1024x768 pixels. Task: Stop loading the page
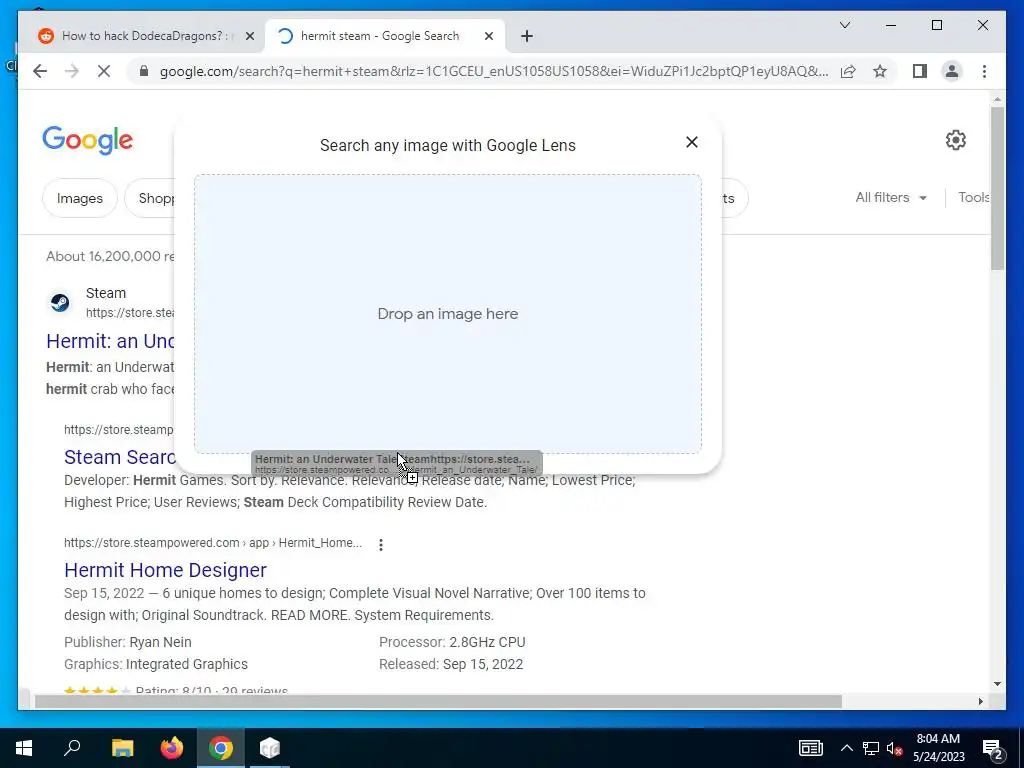click(104, 71)
